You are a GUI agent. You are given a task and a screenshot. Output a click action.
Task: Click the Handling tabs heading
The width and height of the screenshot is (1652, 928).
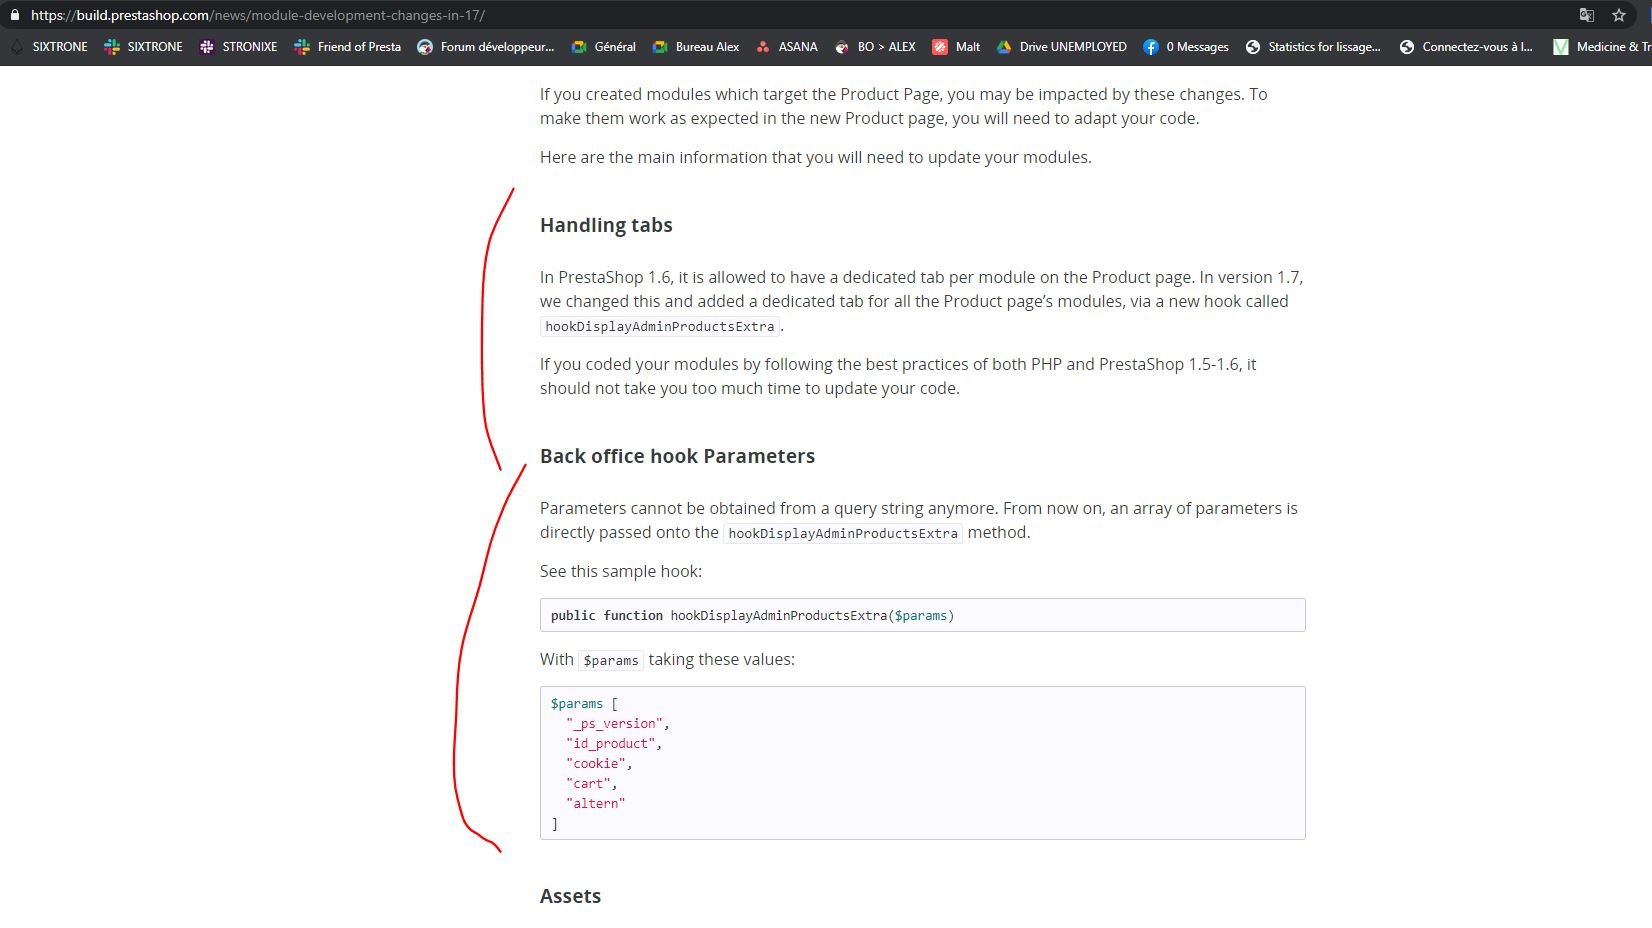pos(606,225)
